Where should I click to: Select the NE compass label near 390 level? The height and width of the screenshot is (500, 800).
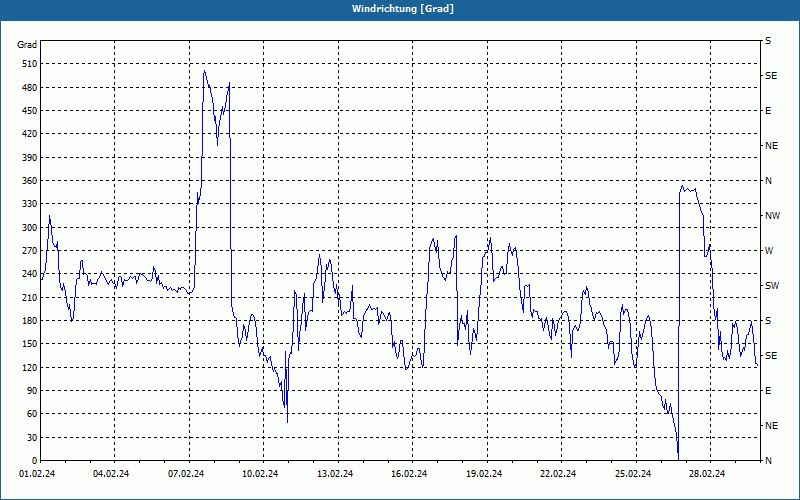(x=771, y=146)
